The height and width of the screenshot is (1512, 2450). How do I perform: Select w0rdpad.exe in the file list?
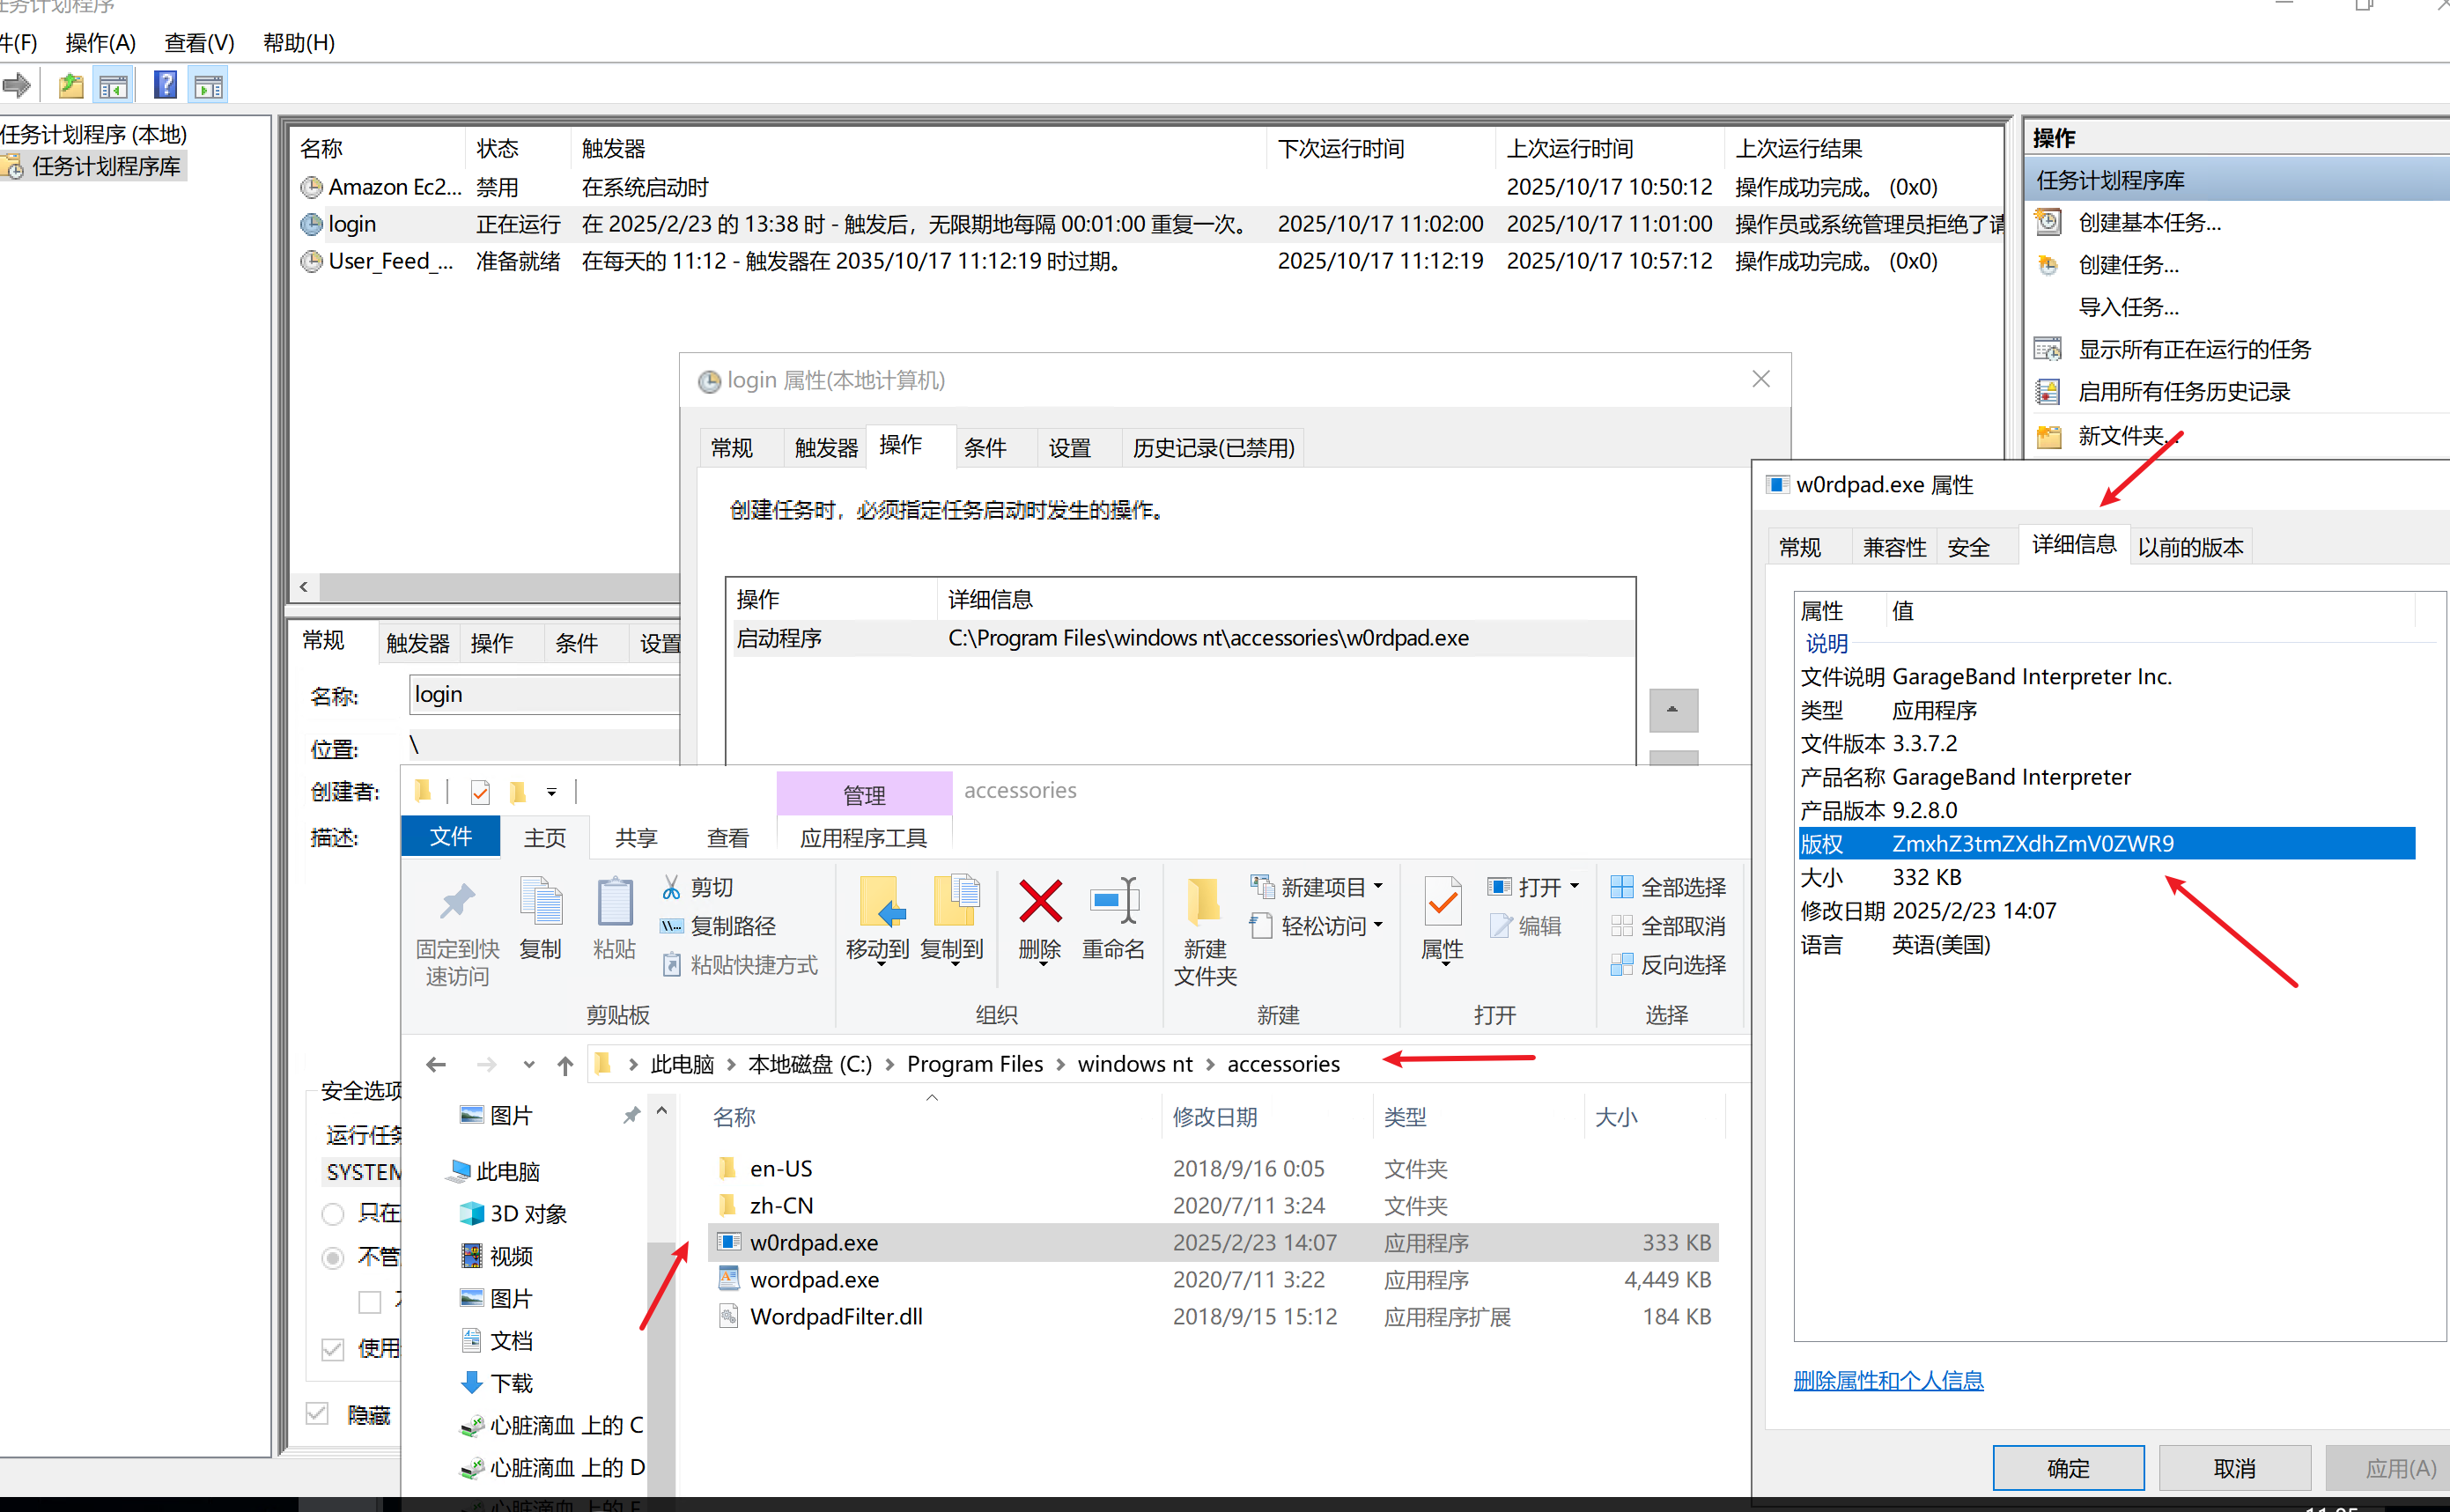point(814,1242)
